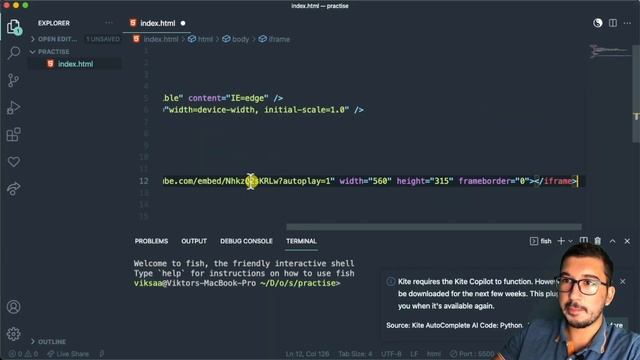Select the index.html editor tab
The width and height of the screenshot is (640, 360).
pos(157,23)
